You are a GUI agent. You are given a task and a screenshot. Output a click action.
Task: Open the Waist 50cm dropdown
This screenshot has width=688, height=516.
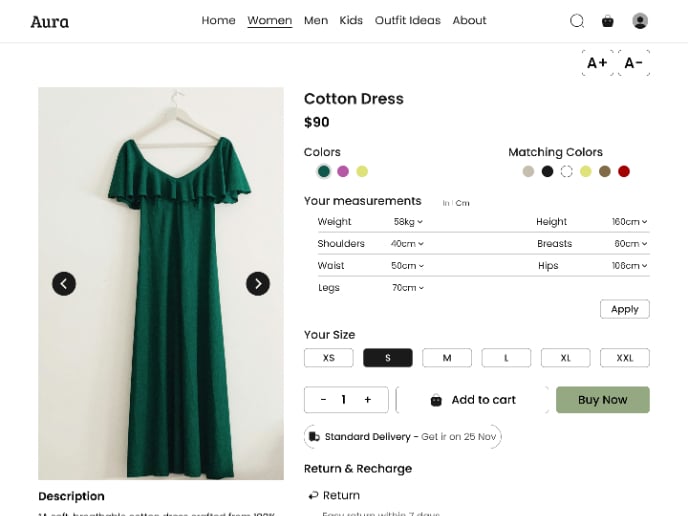coord(408,265)
